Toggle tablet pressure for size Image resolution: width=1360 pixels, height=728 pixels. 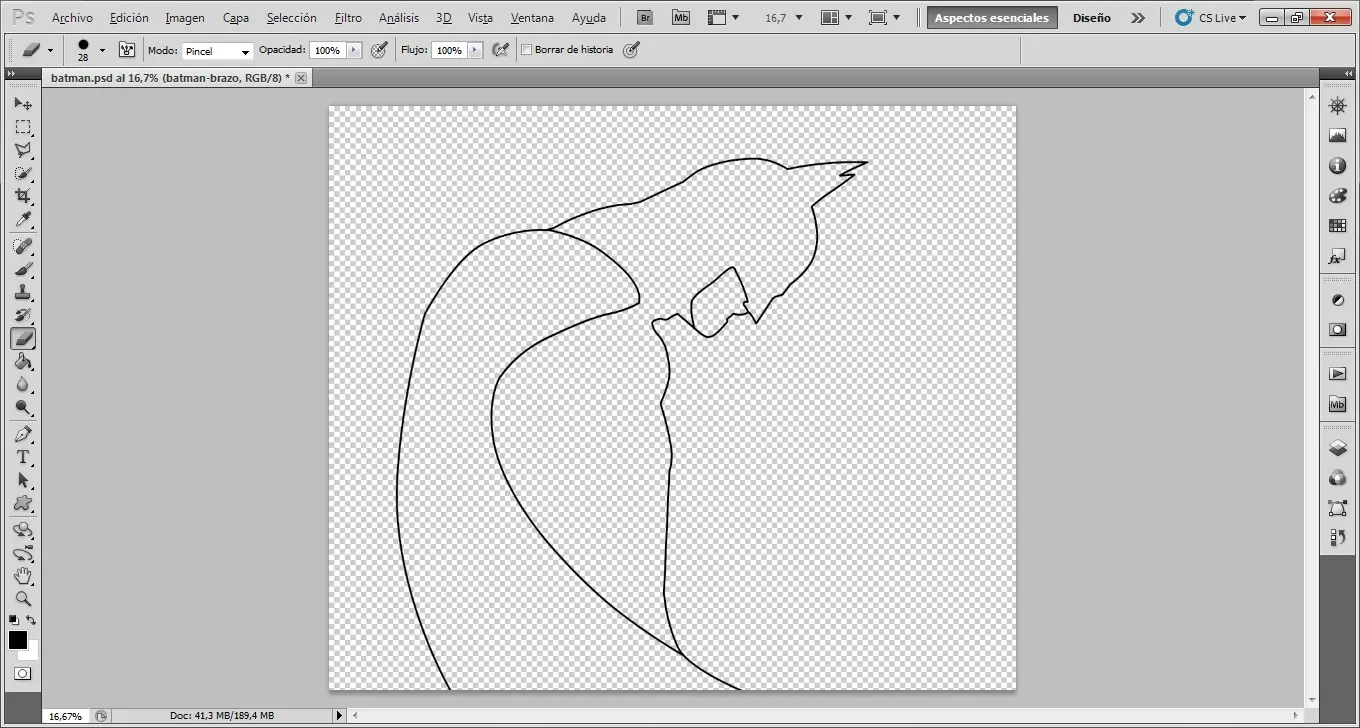click(x=631, y=50)
